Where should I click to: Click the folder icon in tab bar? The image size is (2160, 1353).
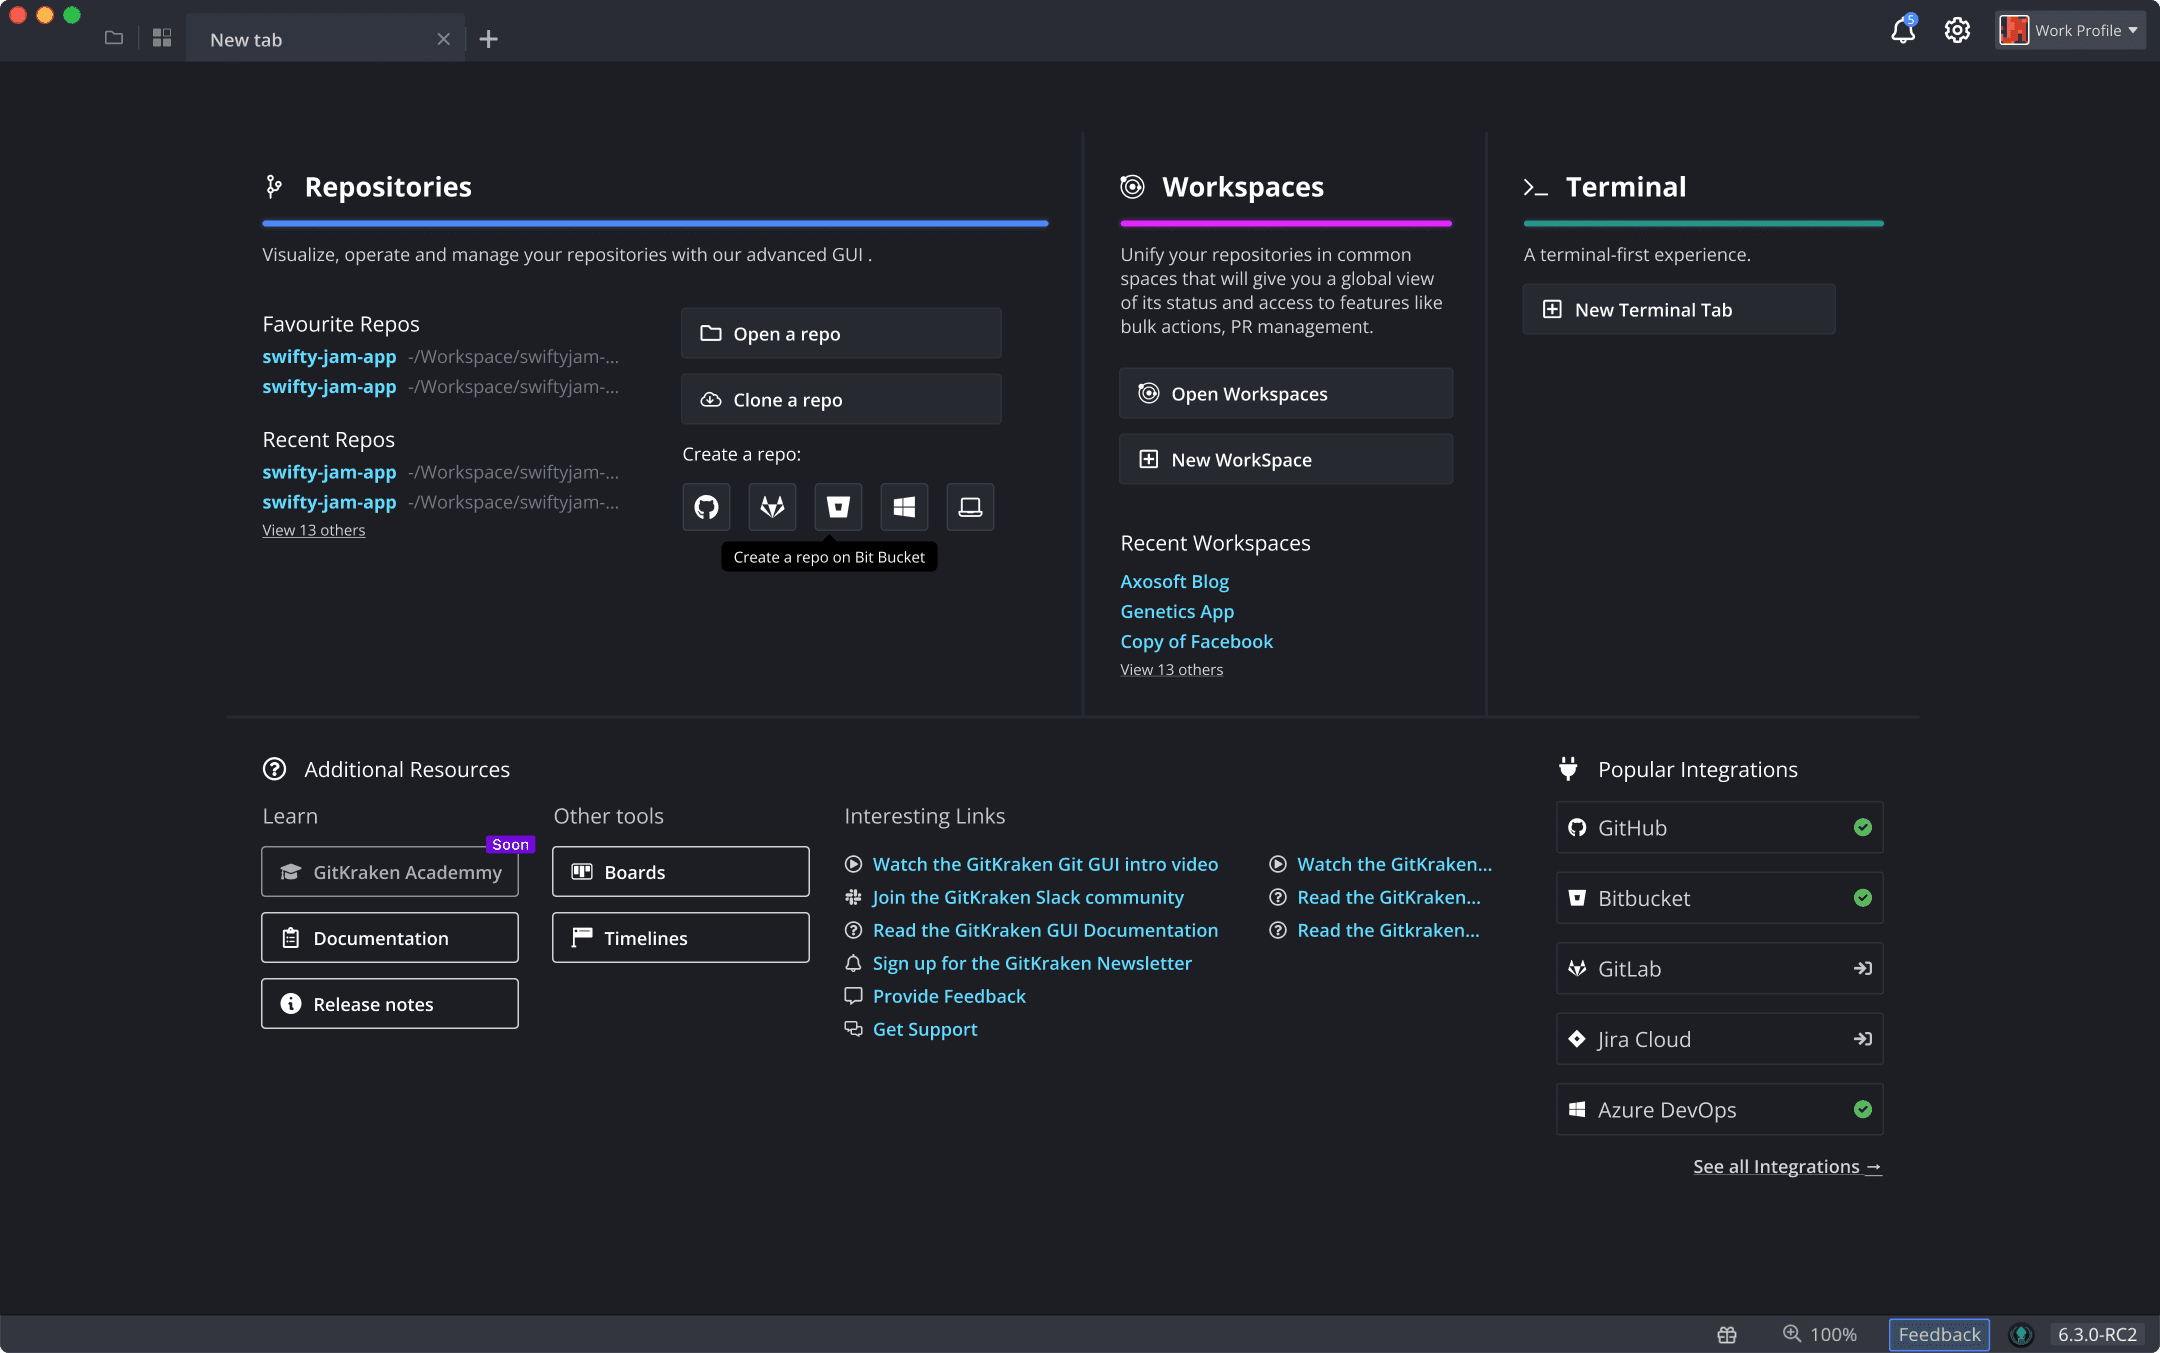point(114,38)
